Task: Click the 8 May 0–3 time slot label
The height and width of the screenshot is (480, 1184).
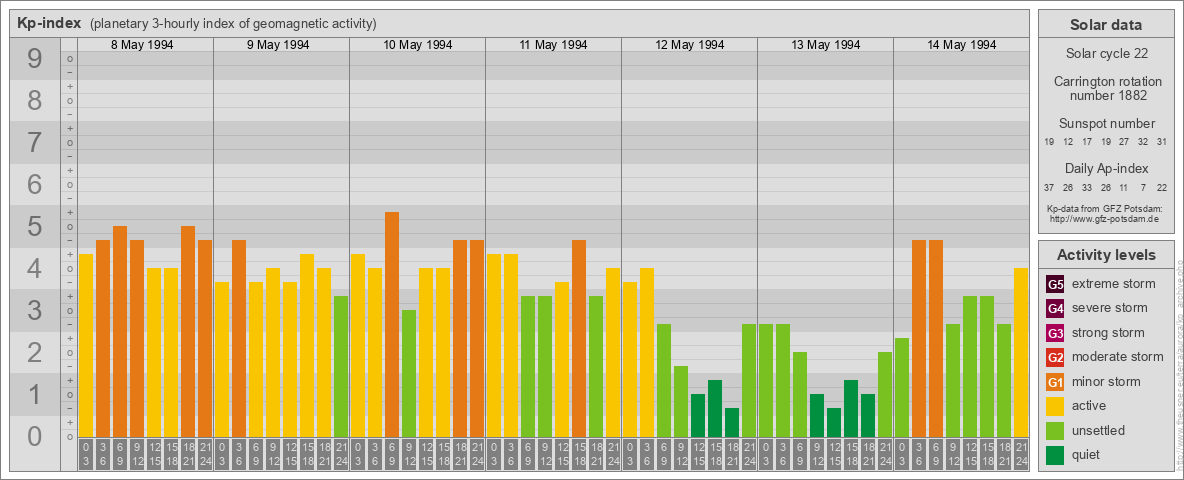Action: pyautogui.click(x=86, y=454)
